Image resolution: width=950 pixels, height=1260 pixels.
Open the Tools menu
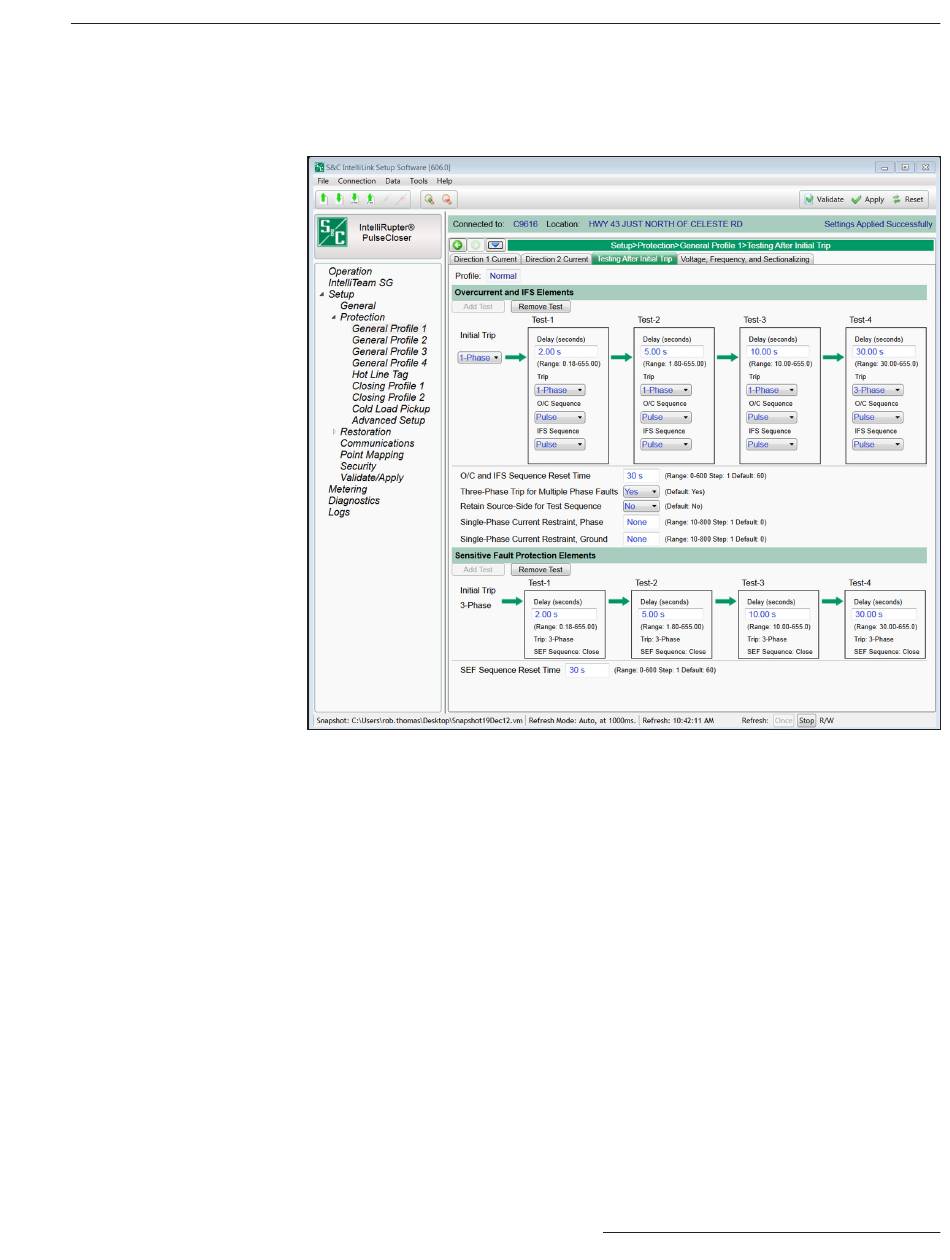click(x=419, y=181)
